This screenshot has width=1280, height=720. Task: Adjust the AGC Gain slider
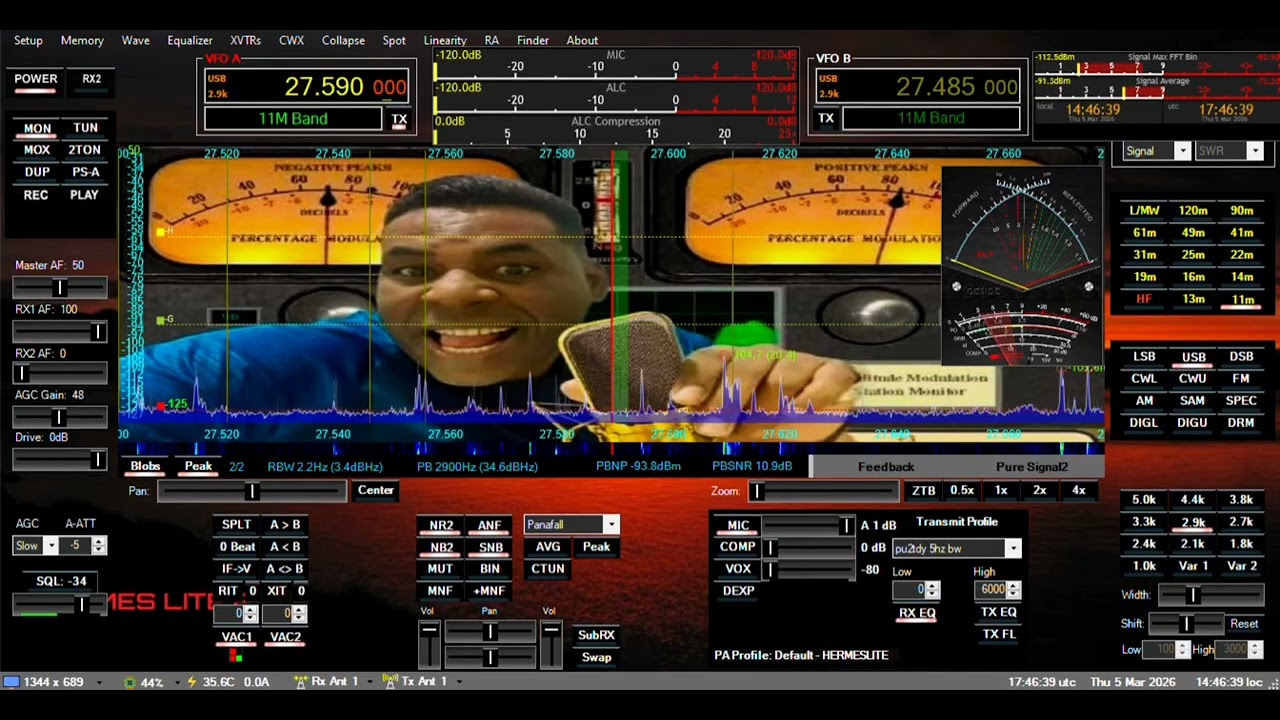pyautogui.click(x=59, y=417)
